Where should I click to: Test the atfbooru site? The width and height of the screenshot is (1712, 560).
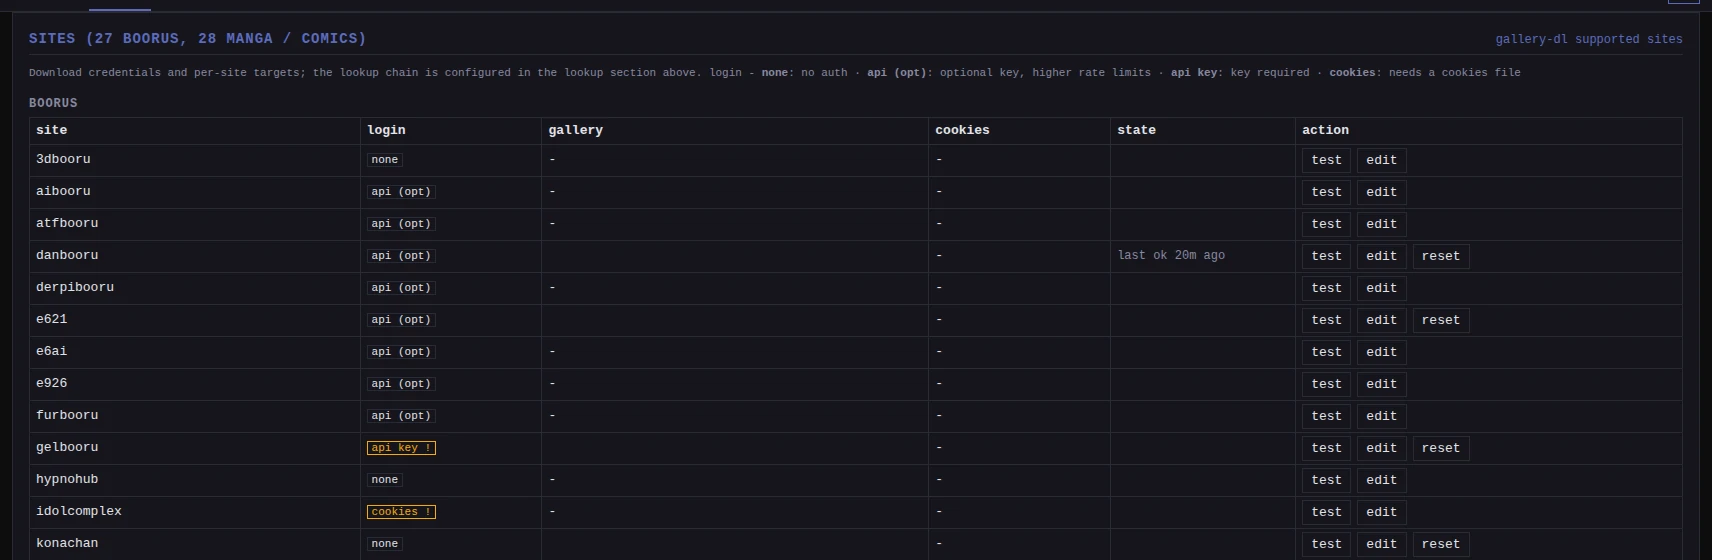(1326, 224)
